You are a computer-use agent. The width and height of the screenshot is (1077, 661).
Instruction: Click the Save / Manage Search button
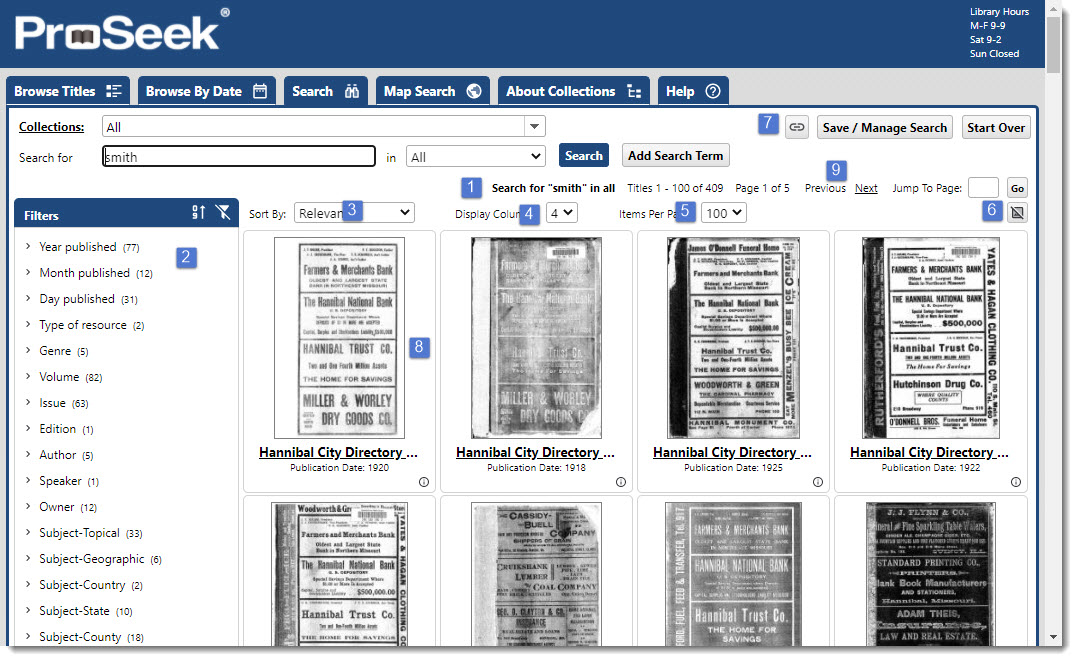(x=885, y=128)
